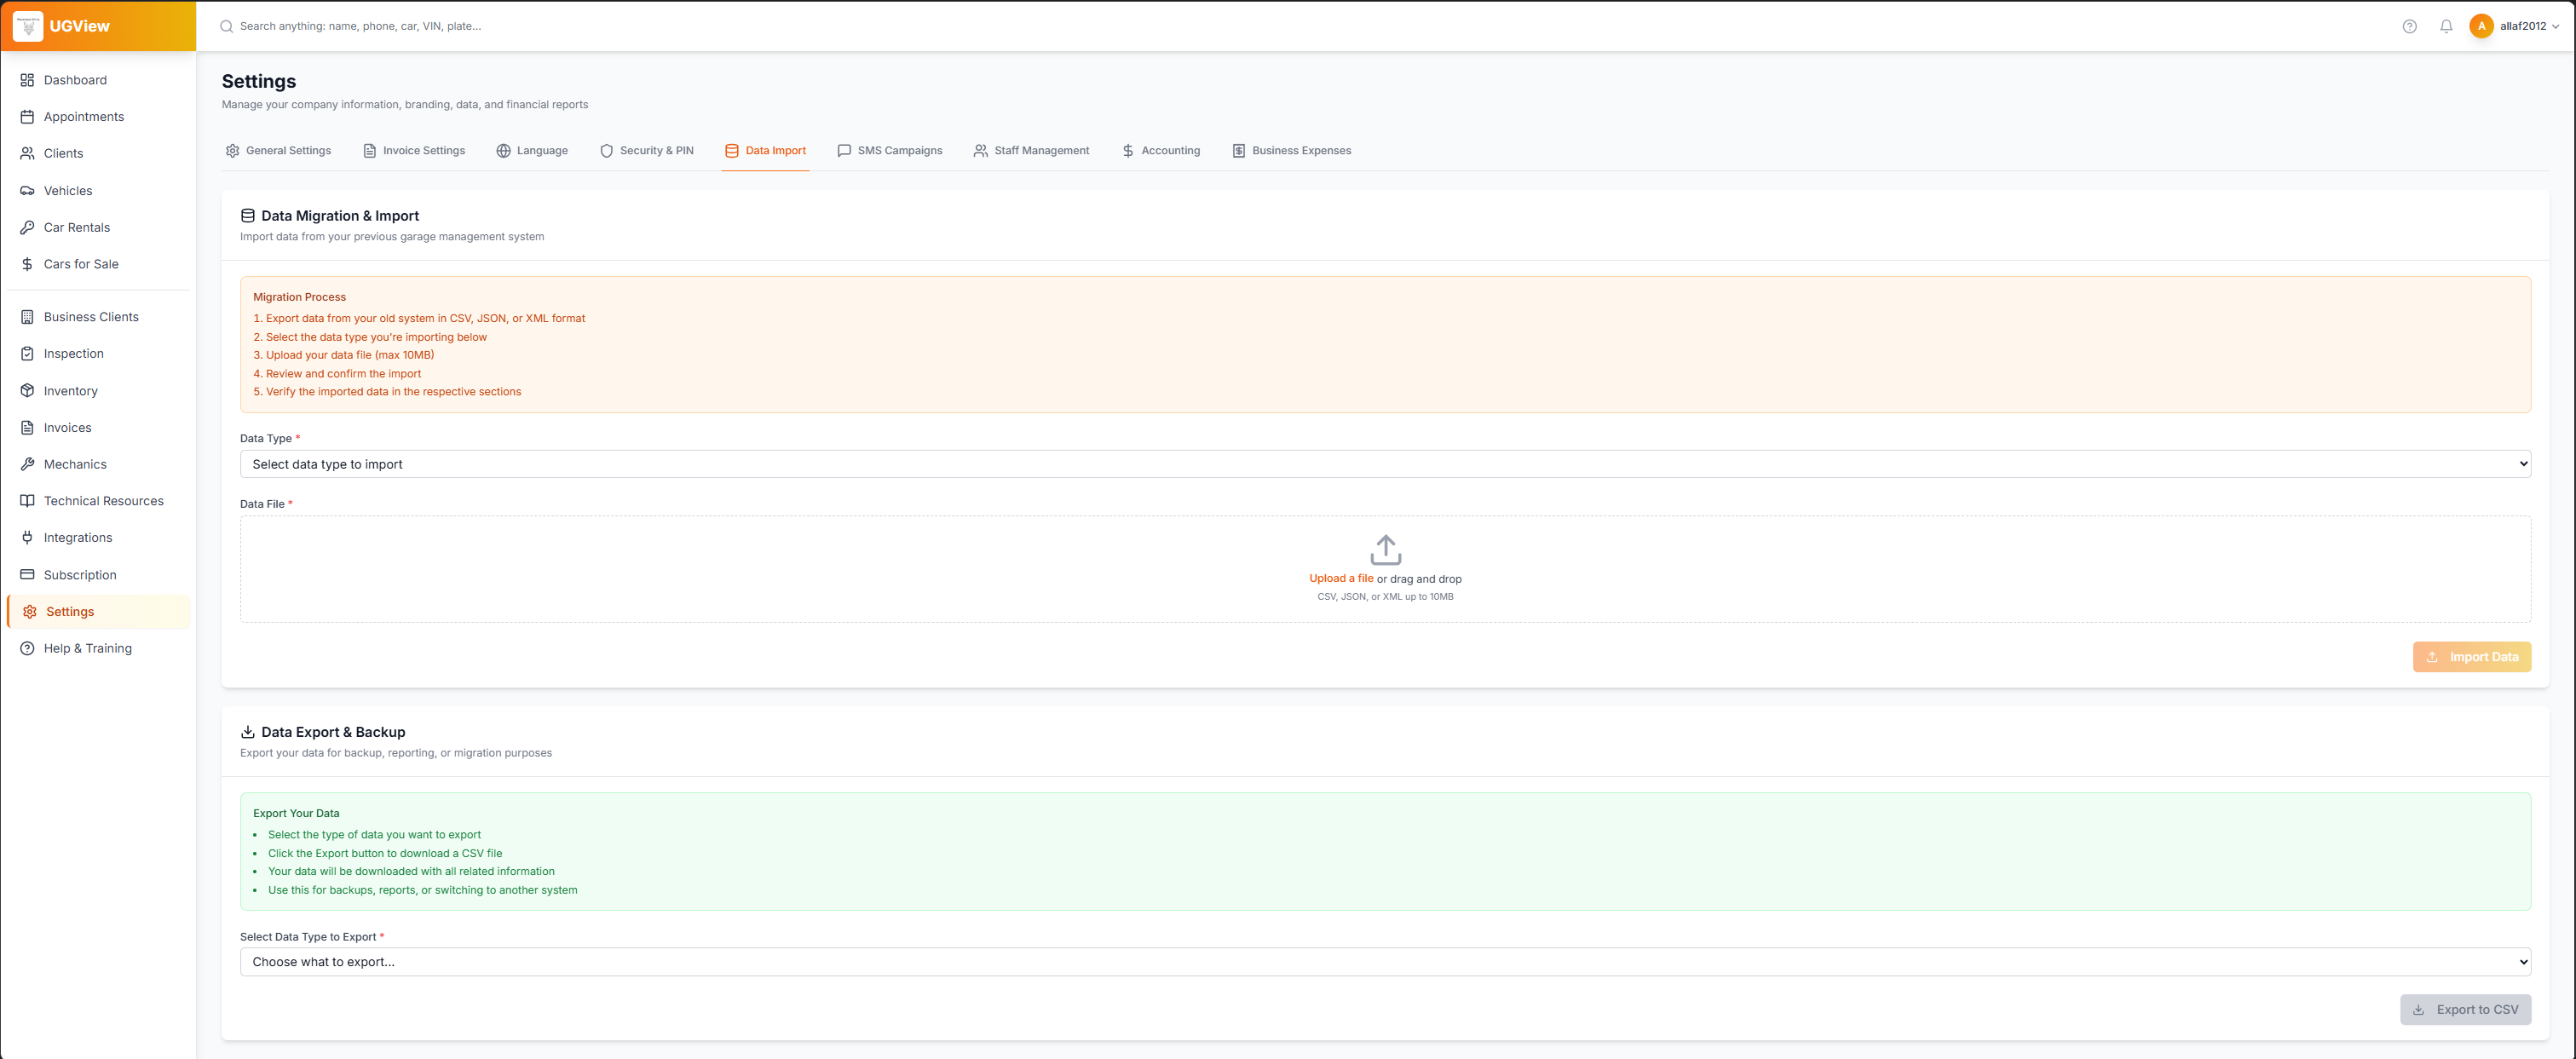Open notifications bell icon

point(2446,27)
